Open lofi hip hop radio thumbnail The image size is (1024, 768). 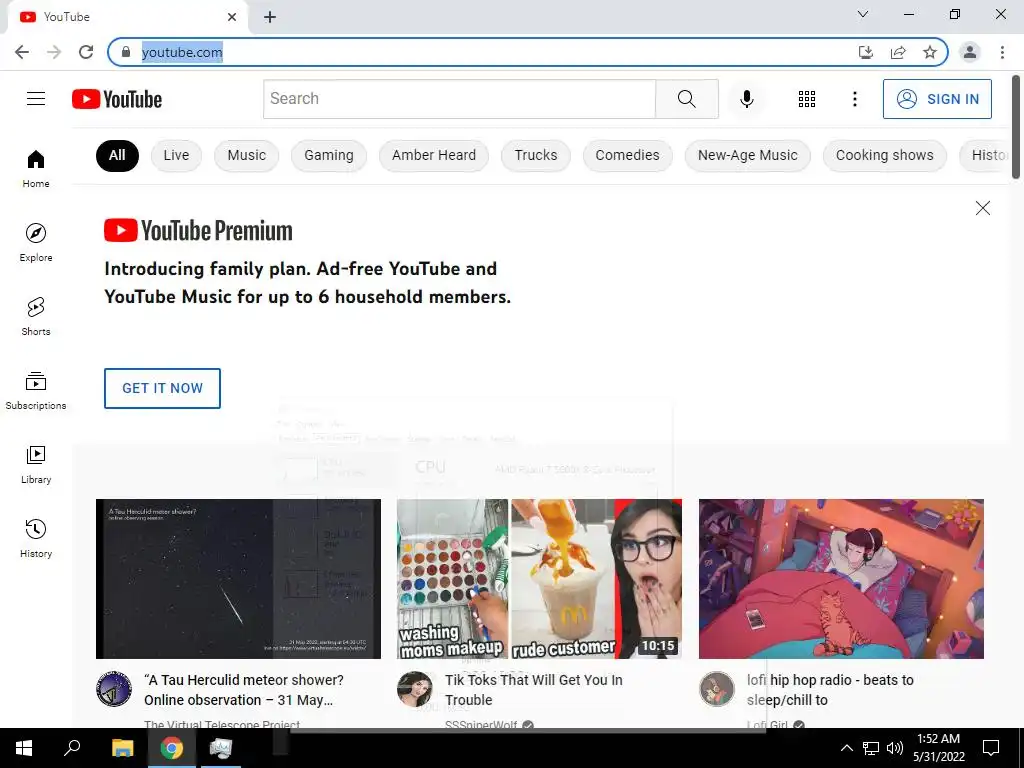(x=841, y=579)
